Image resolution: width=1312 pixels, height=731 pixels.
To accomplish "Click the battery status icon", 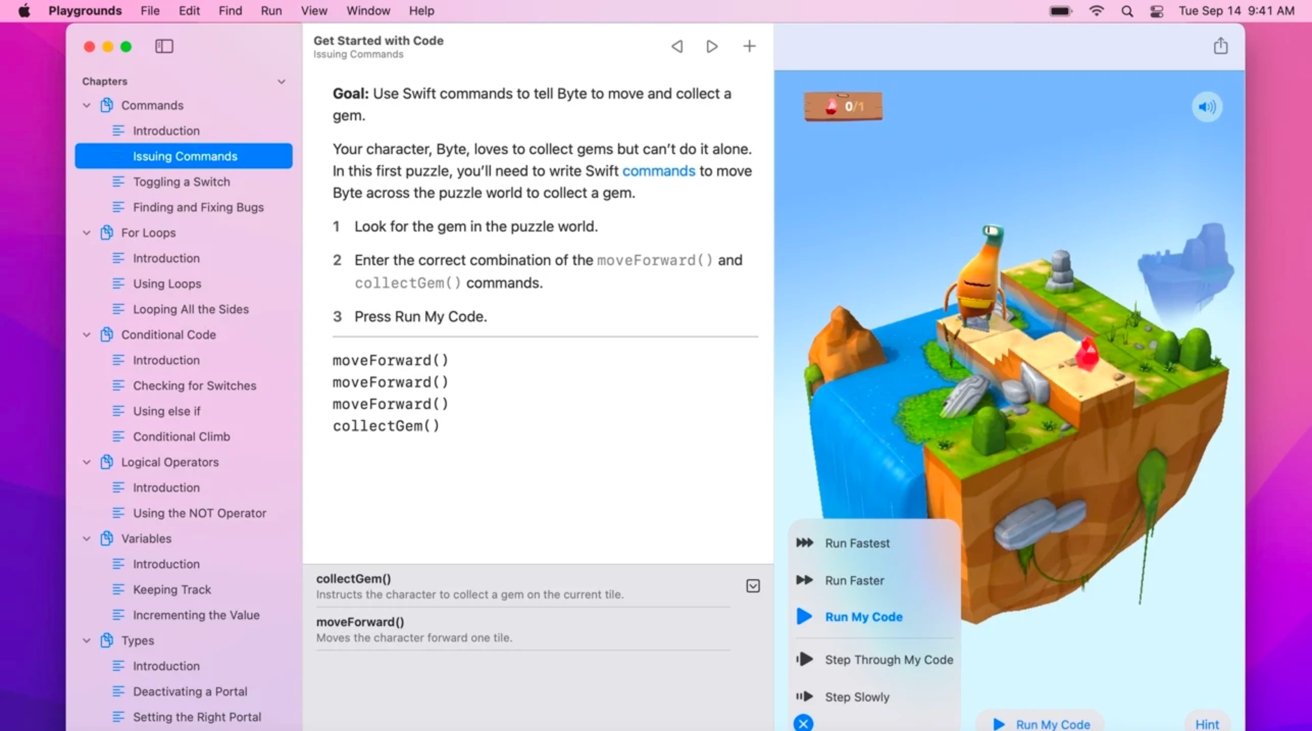I will [x=1060, y=11].
